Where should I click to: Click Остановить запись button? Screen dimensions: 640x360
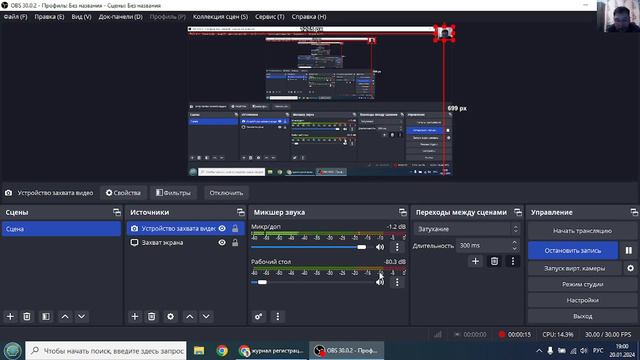[x=573, y=251]
